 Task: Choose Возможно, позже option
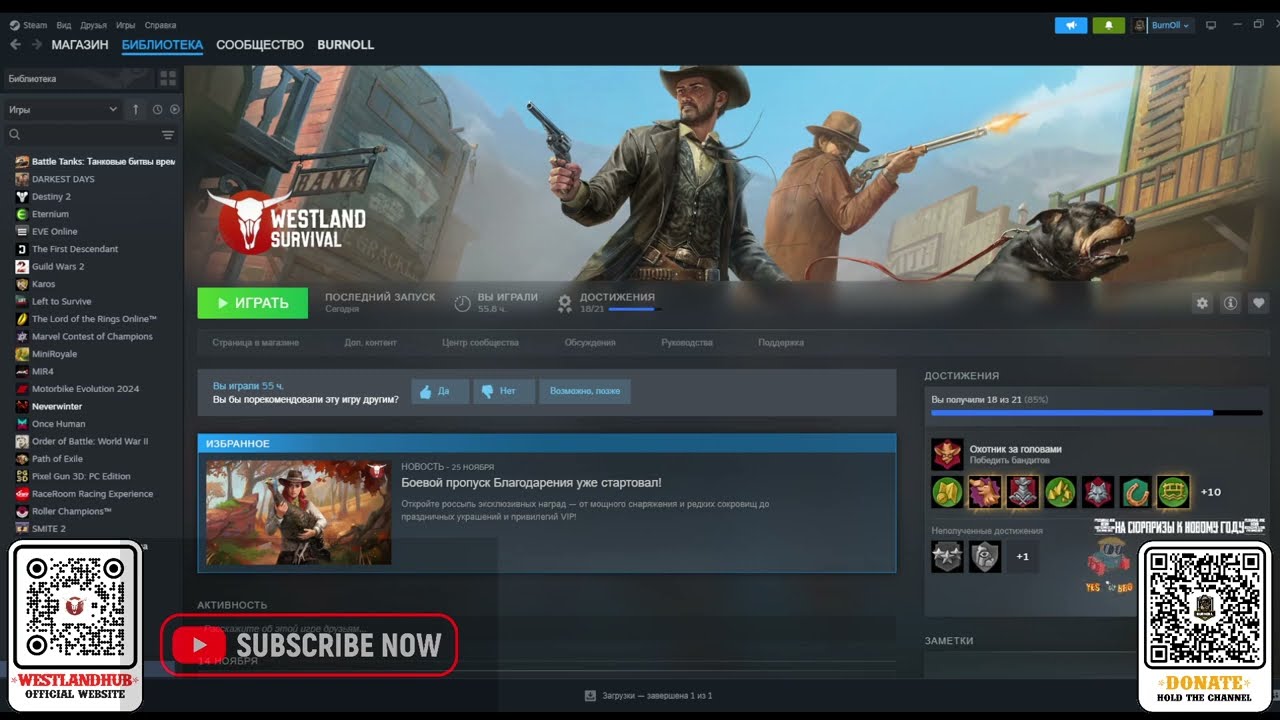[x=585, y=391]
